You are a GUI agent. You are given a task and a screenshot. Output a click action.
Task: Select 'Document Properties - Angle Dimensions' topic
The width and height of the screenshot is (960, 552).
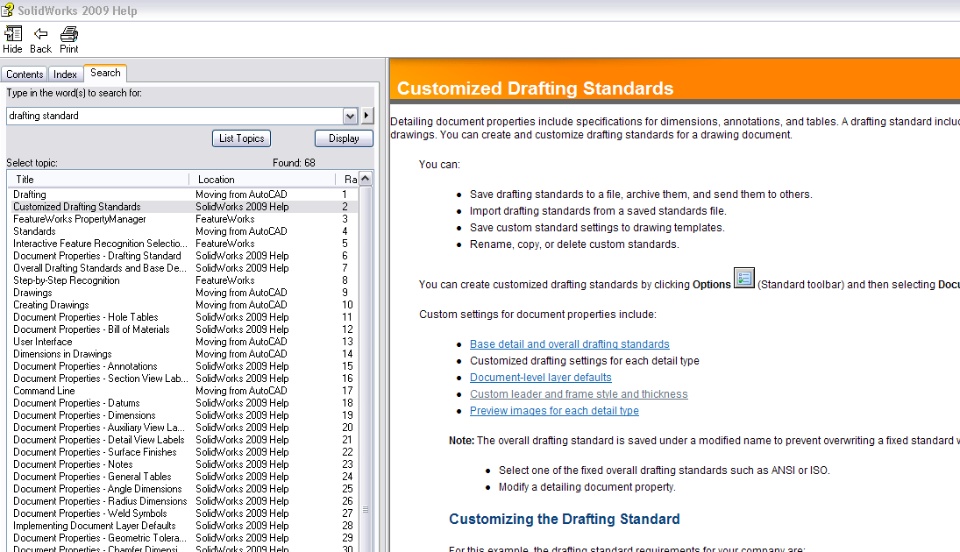tap(184, 488)
